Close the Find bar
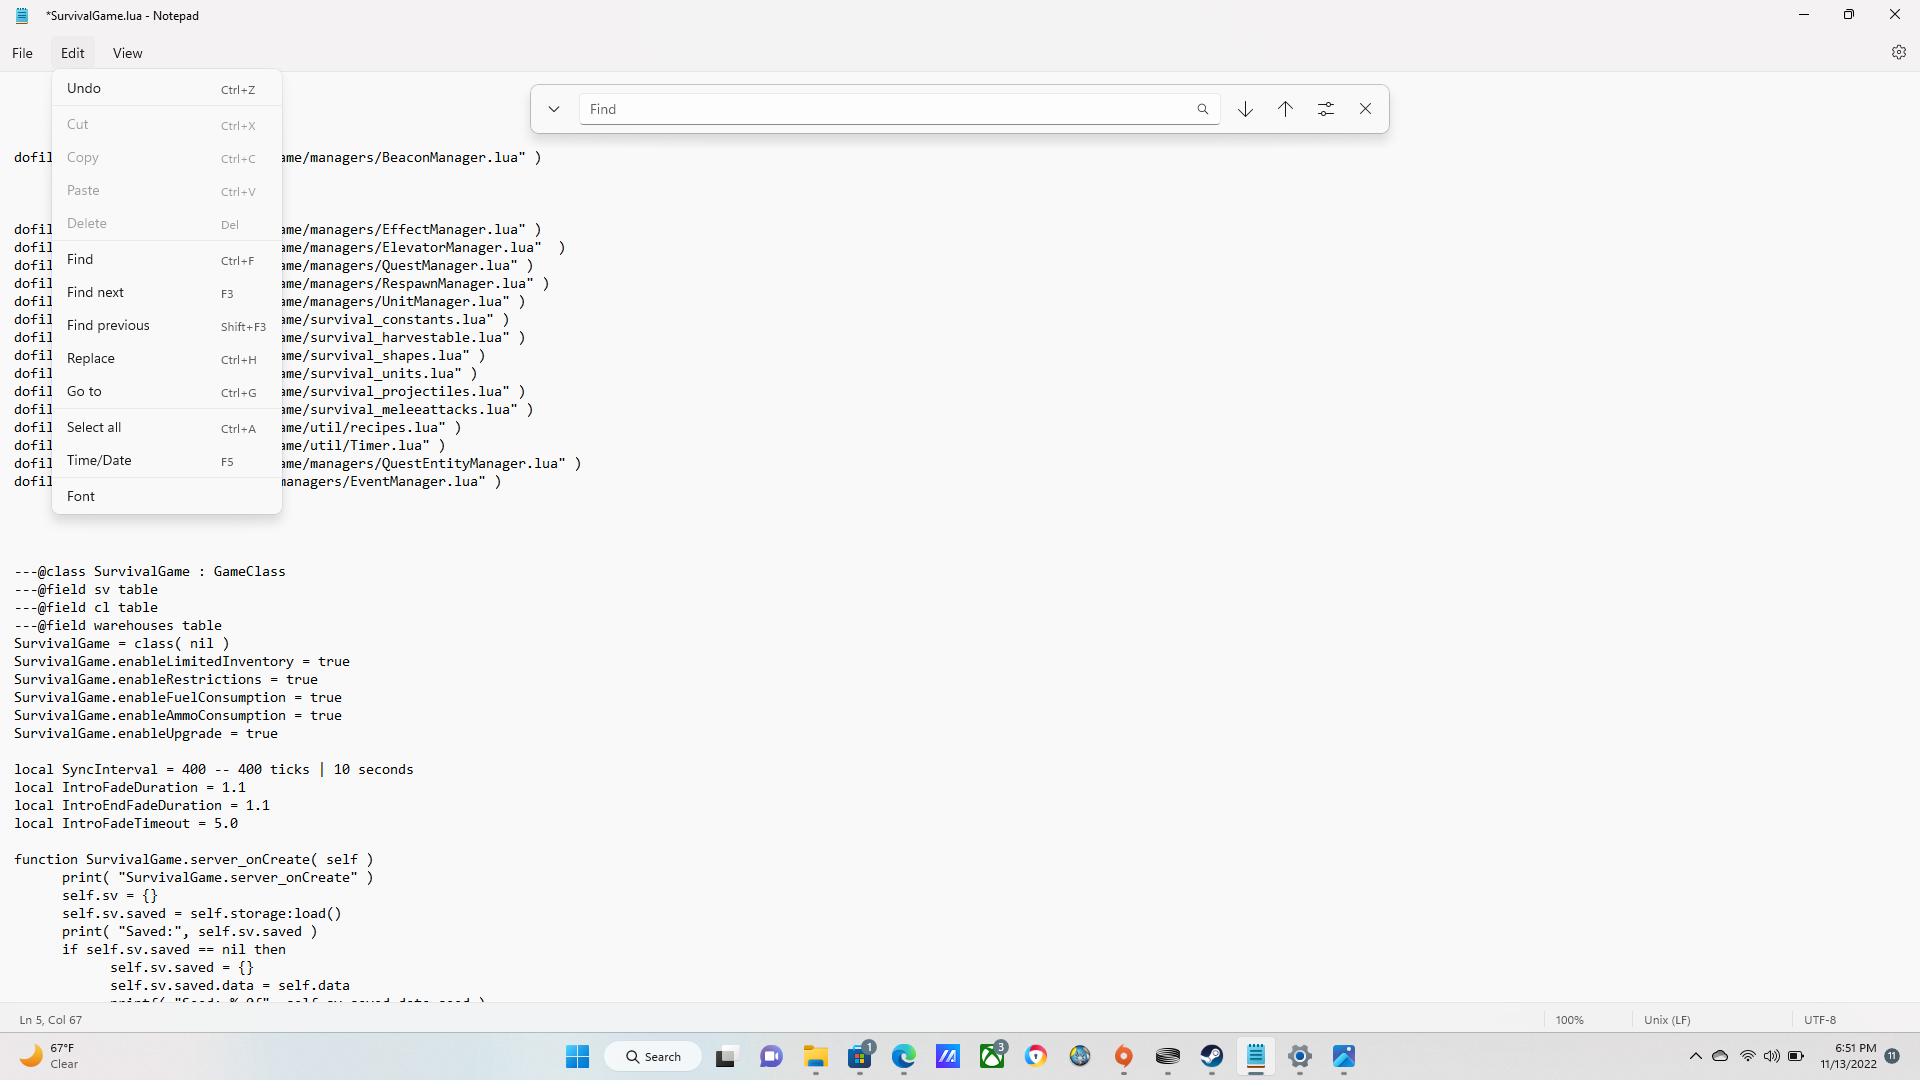 1365,109
